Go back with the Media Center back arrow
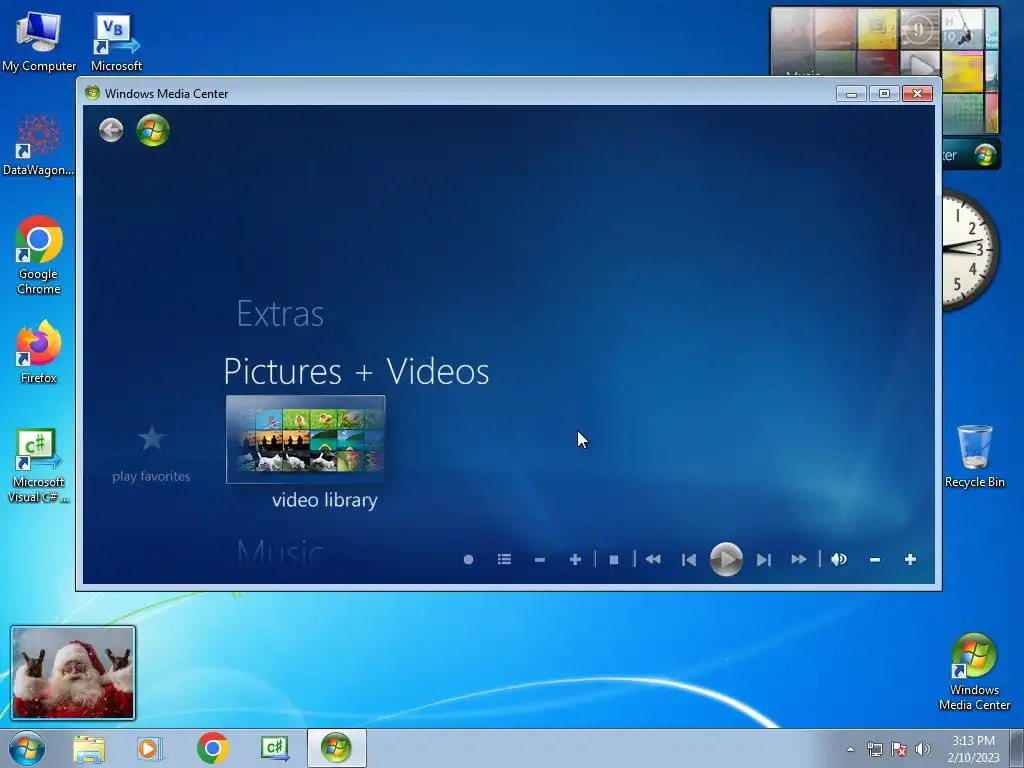The height and width of the screenshot is (768, 1024). 111,130
